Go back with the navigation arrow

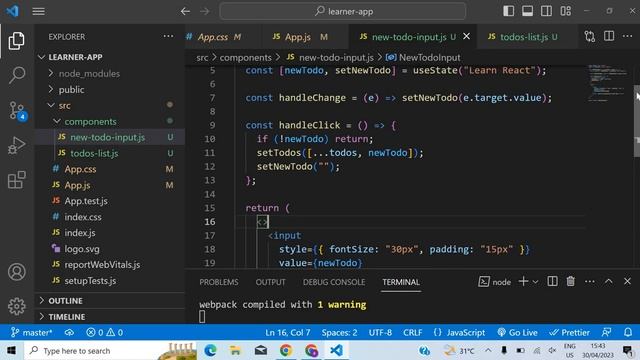(x=185, y=11)
